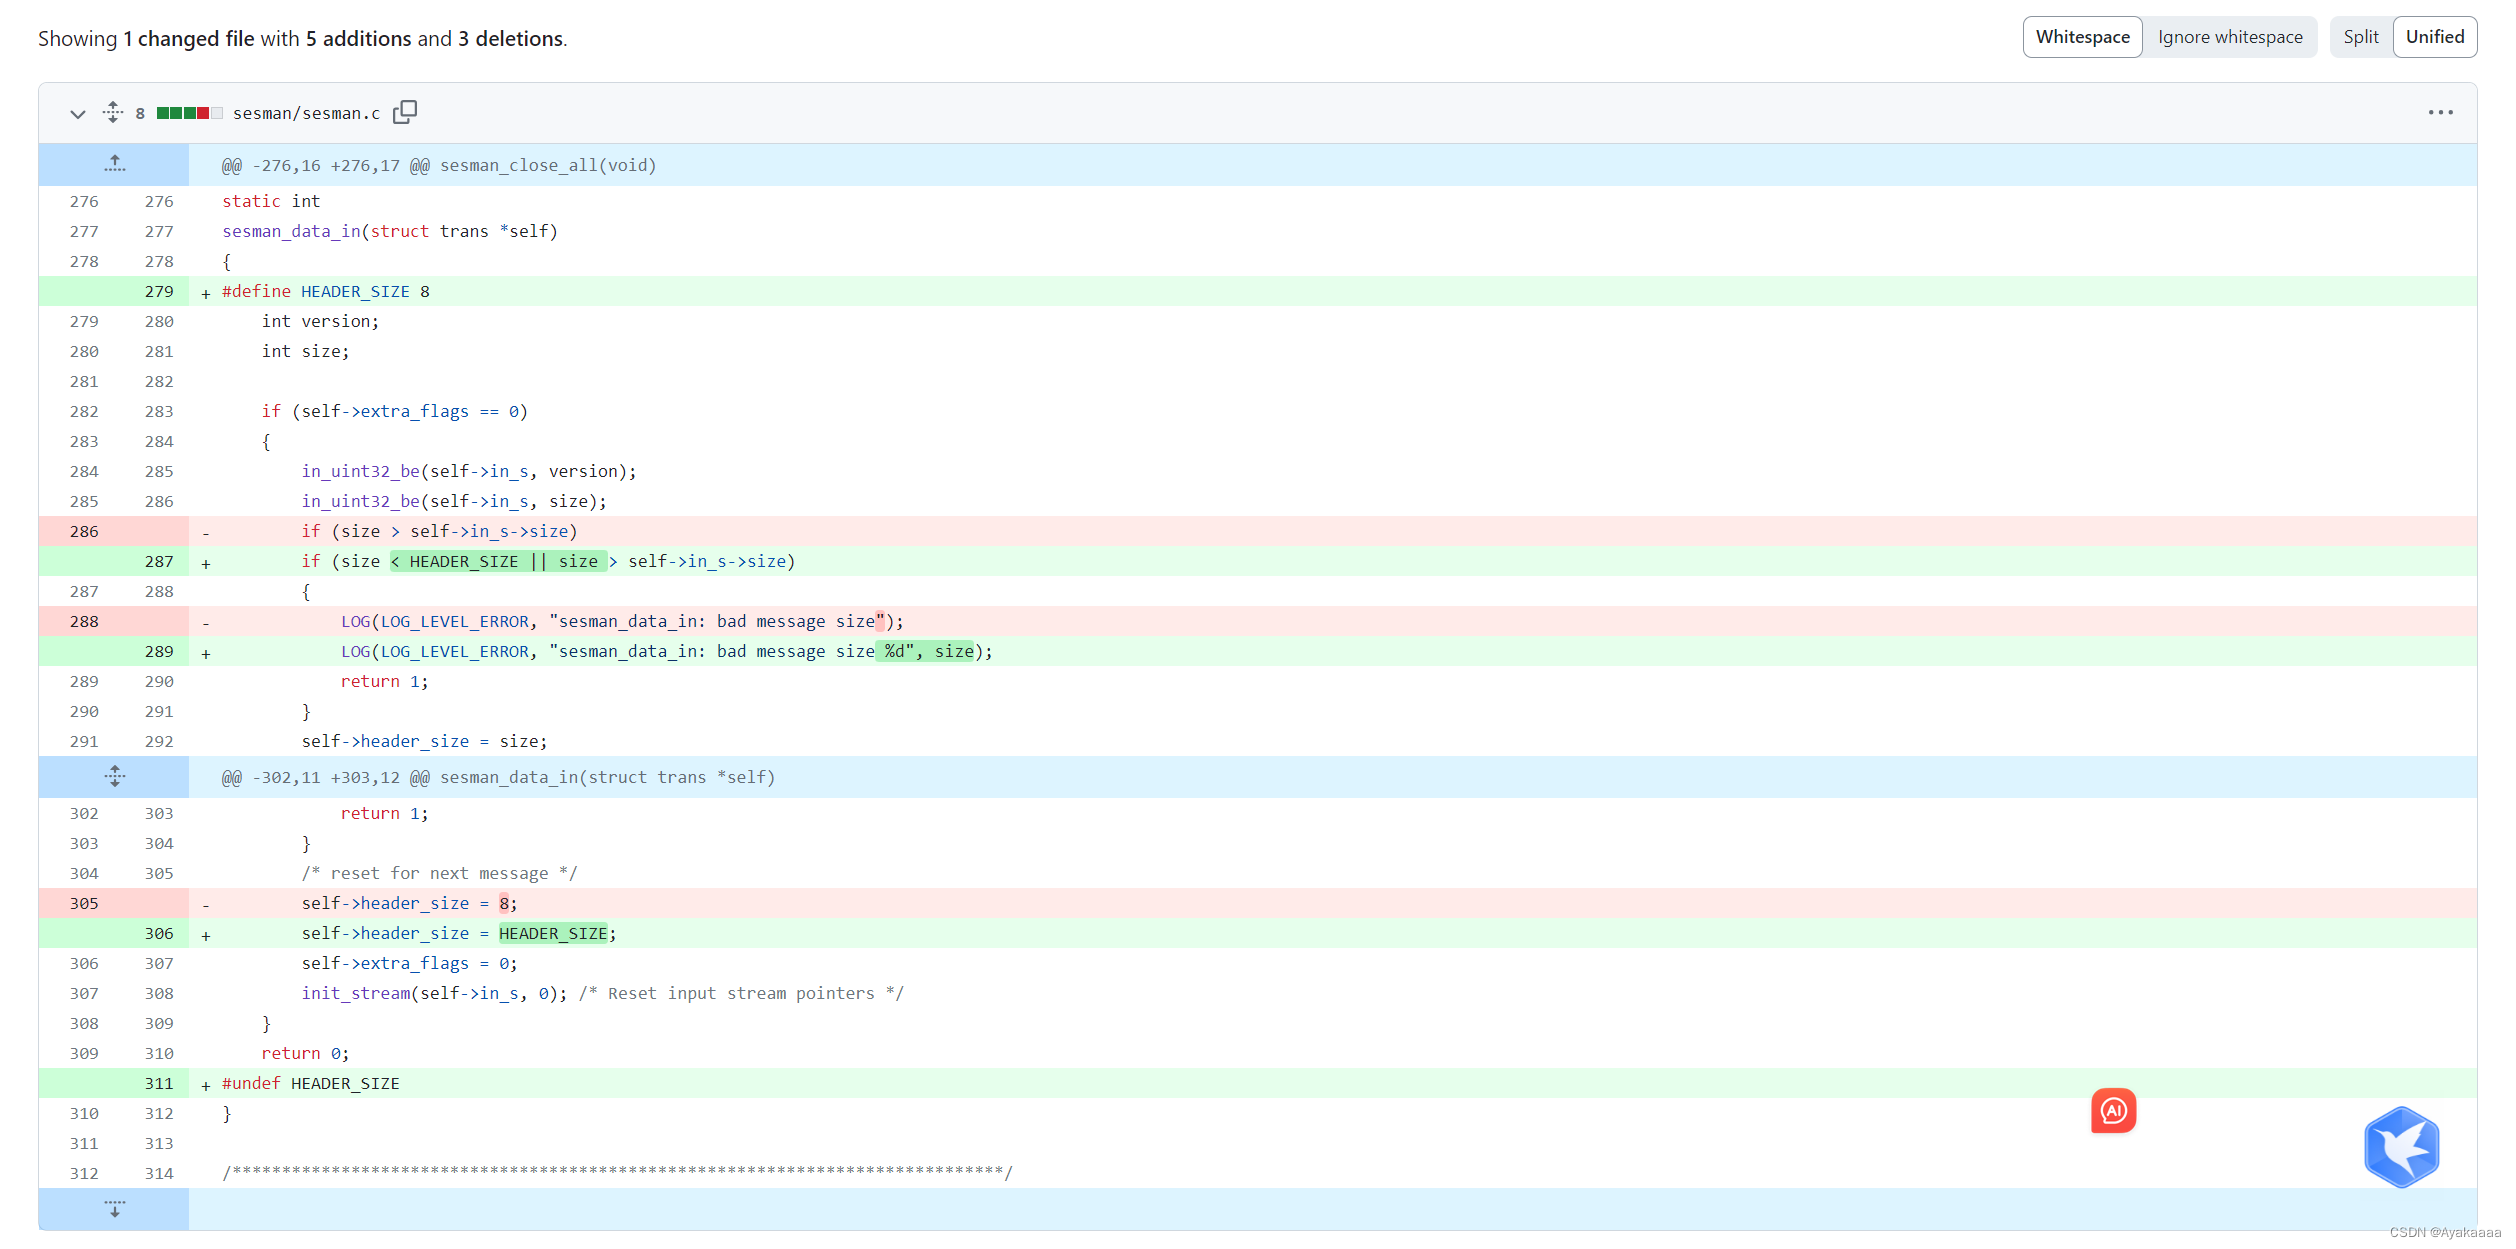Copy the sesman/sesman.c file path

click(x=405, y=112)
